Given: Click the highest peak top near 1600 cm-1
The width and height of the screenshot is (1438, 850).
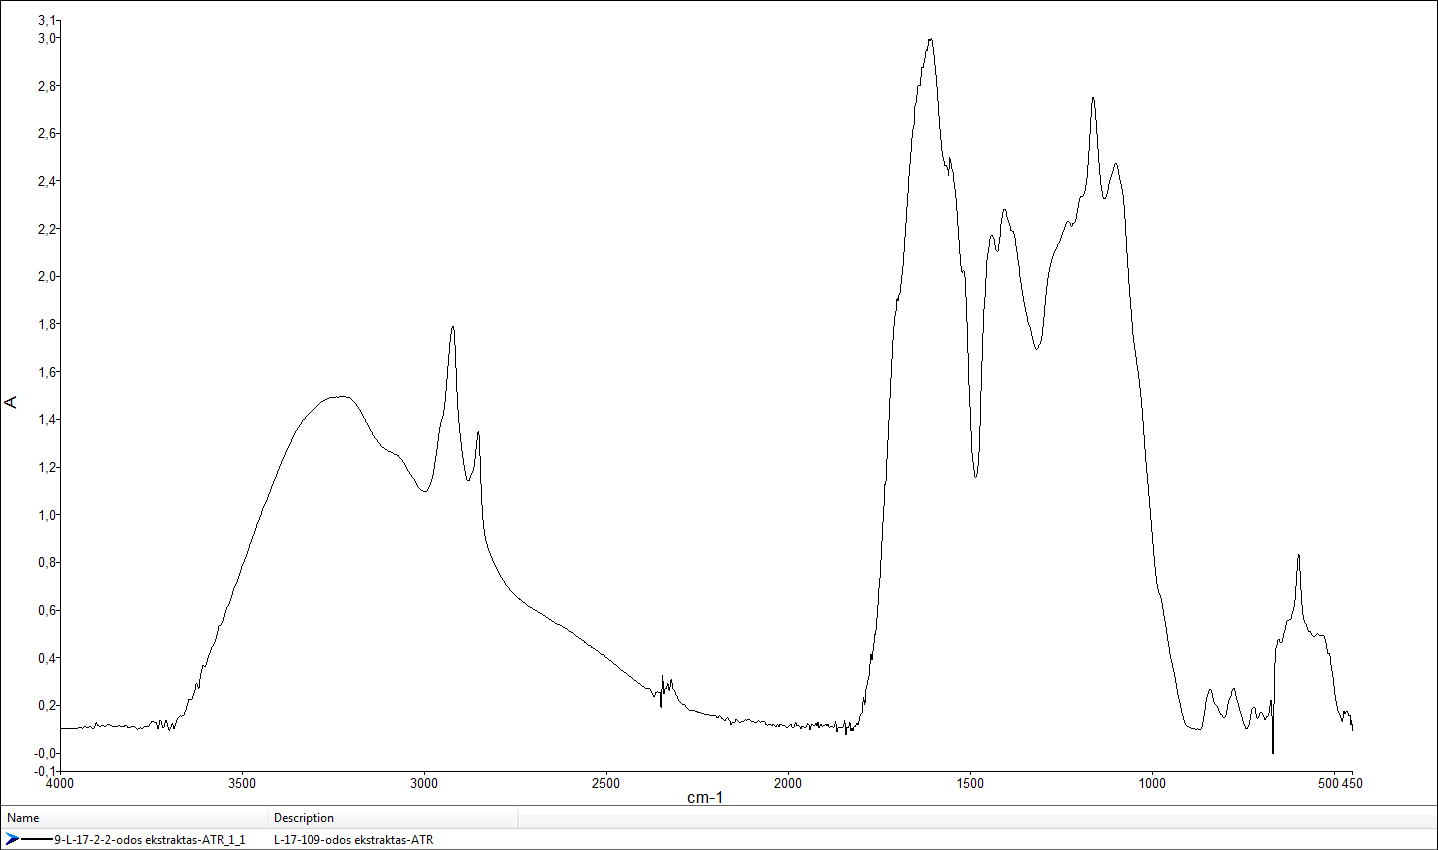Looking at the screenshot, I should click(930, 40).
